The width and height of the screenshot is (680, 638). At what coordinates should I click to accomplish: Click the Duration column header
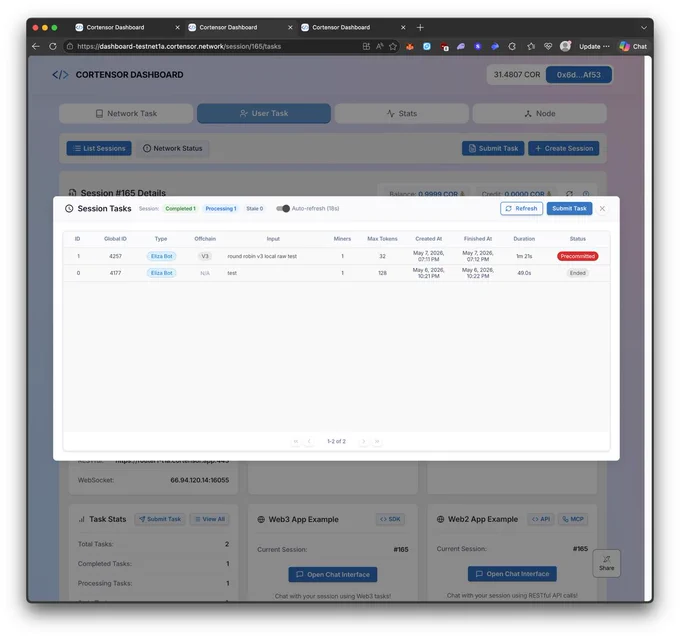524,239
